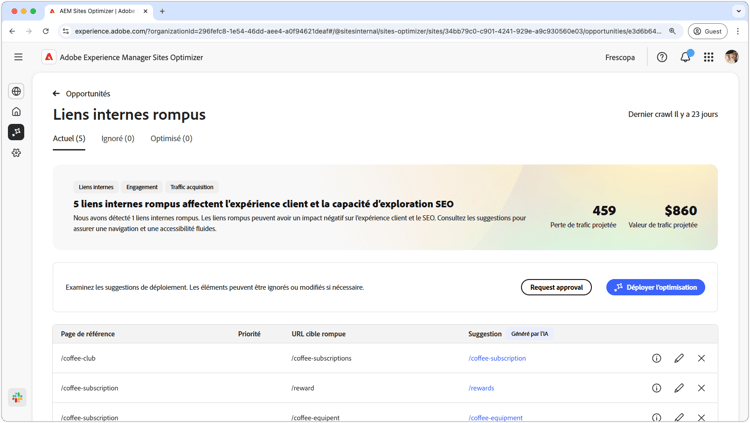Open the globe sites icon in sidebar
Screen dimensions: 750x423
click(16, 91)
